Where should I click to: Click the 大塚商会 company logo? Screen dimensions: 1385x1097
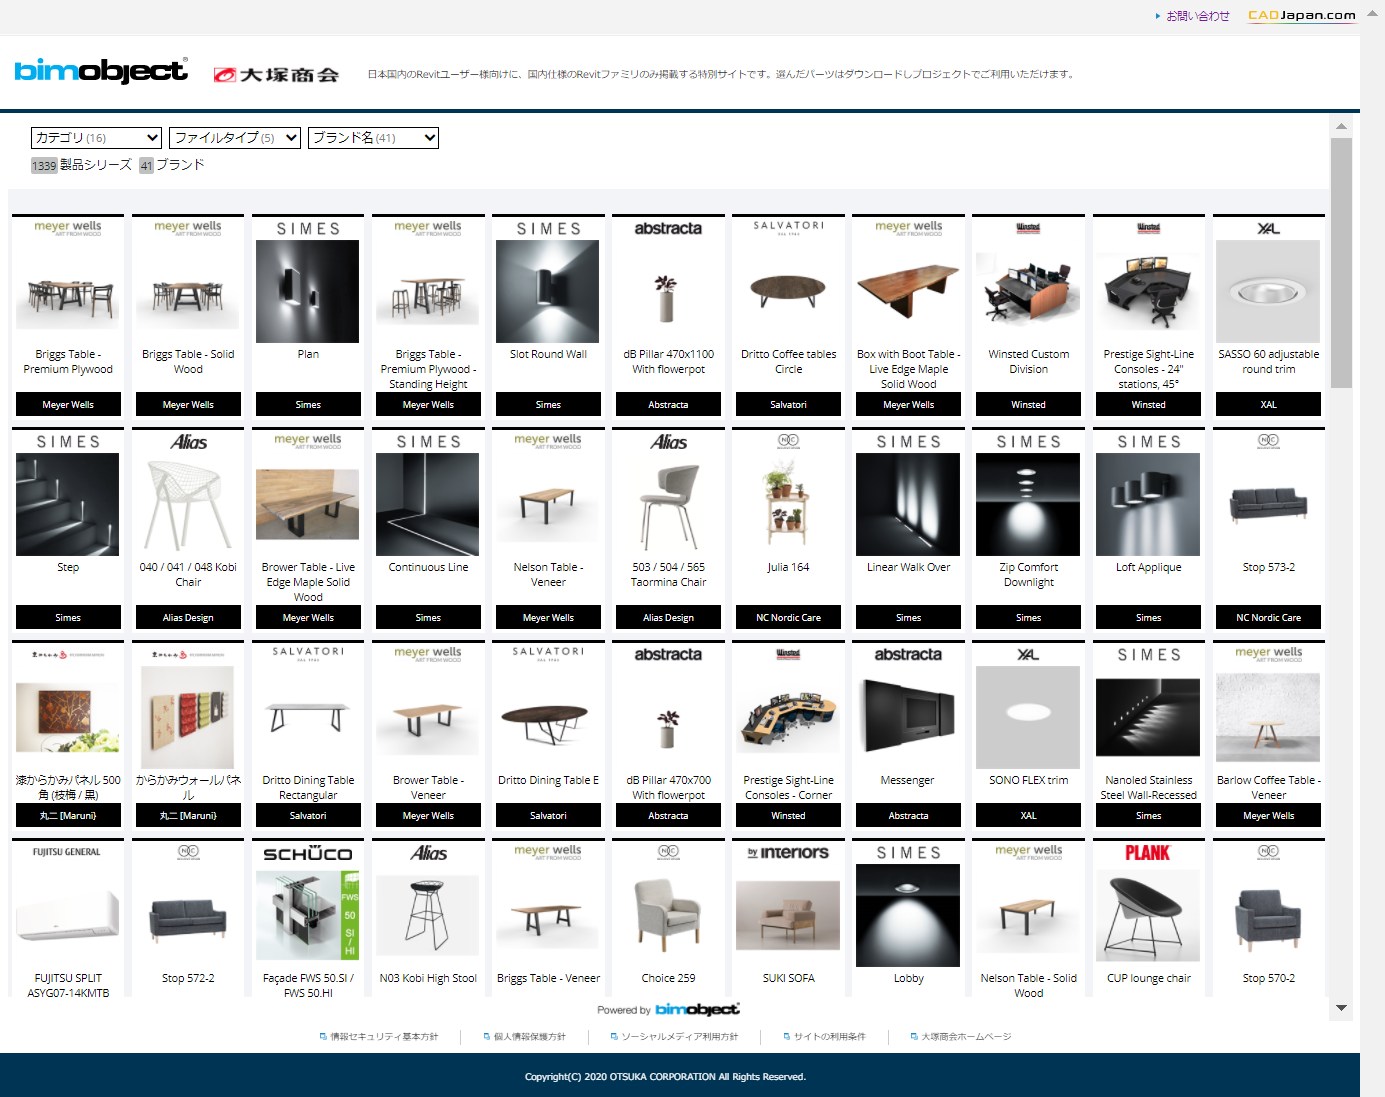[276, 73]
